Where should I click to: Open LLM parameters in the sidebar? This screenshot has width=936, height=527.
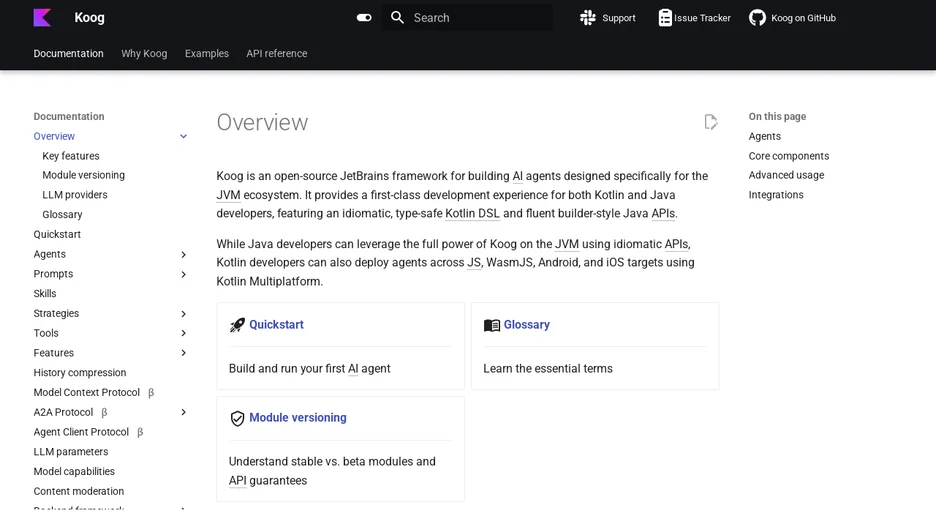pyautogui.click(x=70, y=451)
